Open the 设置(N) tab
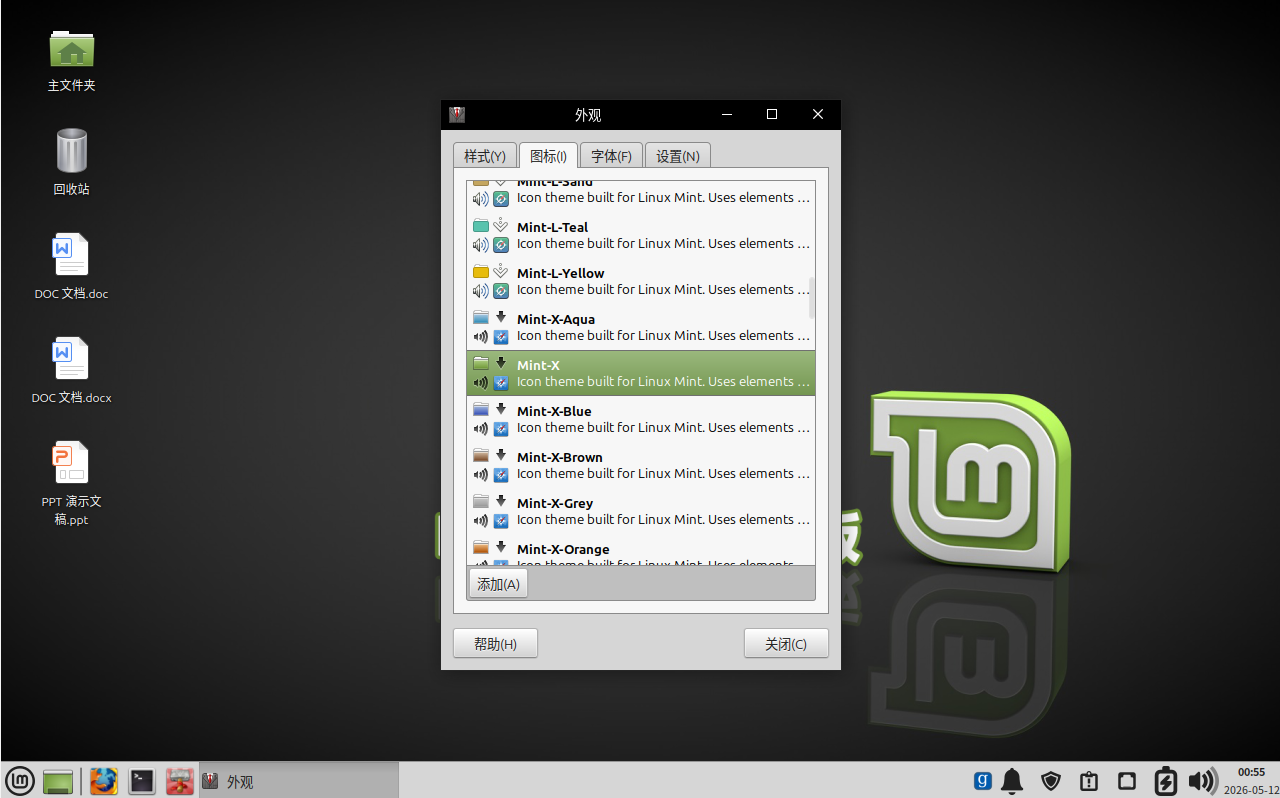 click(x=678, y=156)
